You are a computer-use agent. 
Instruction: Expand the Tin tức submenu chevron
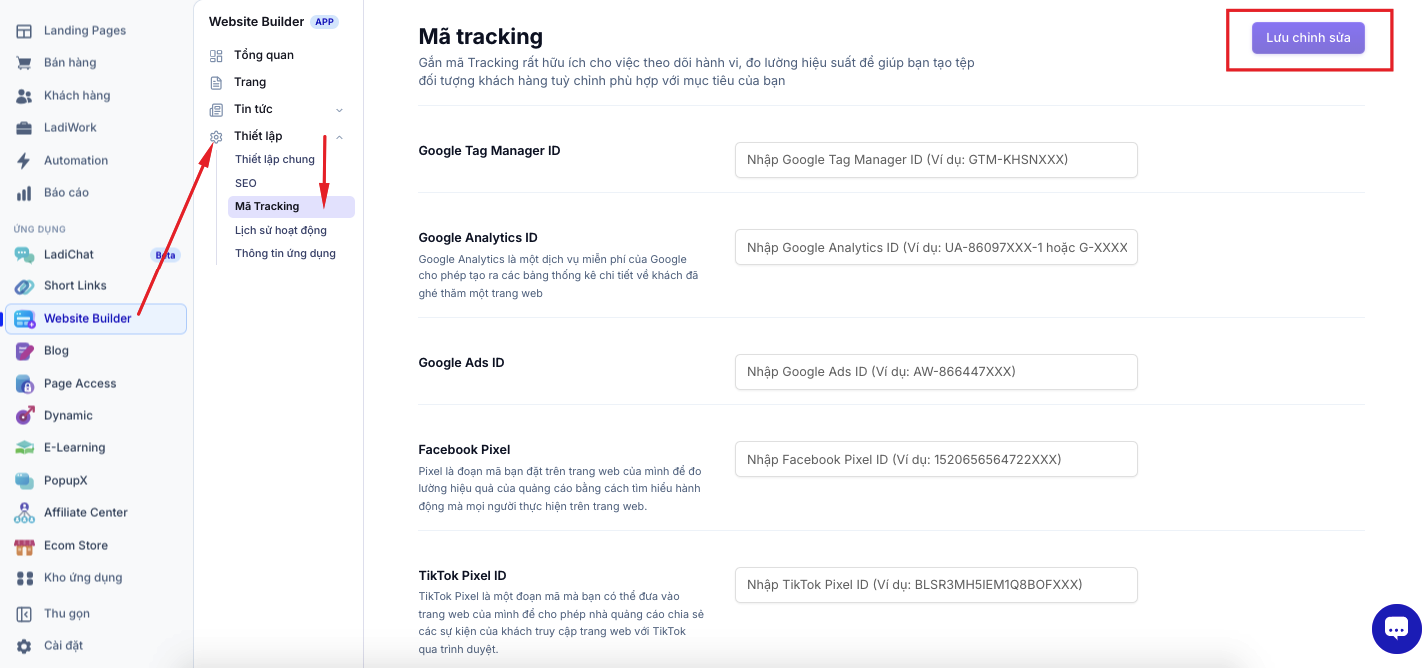339,110
